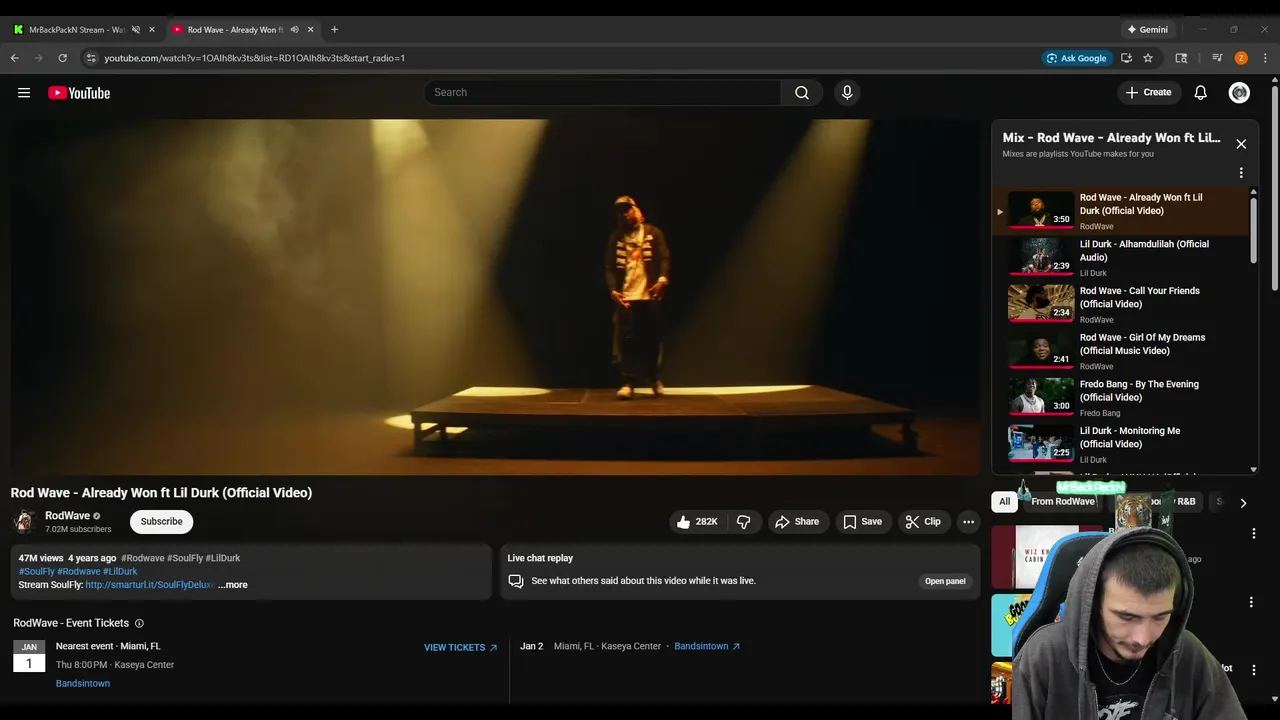
Task: Play 'Lil Durk - Monitoring Me'
Action: [x=1121, y=445]
